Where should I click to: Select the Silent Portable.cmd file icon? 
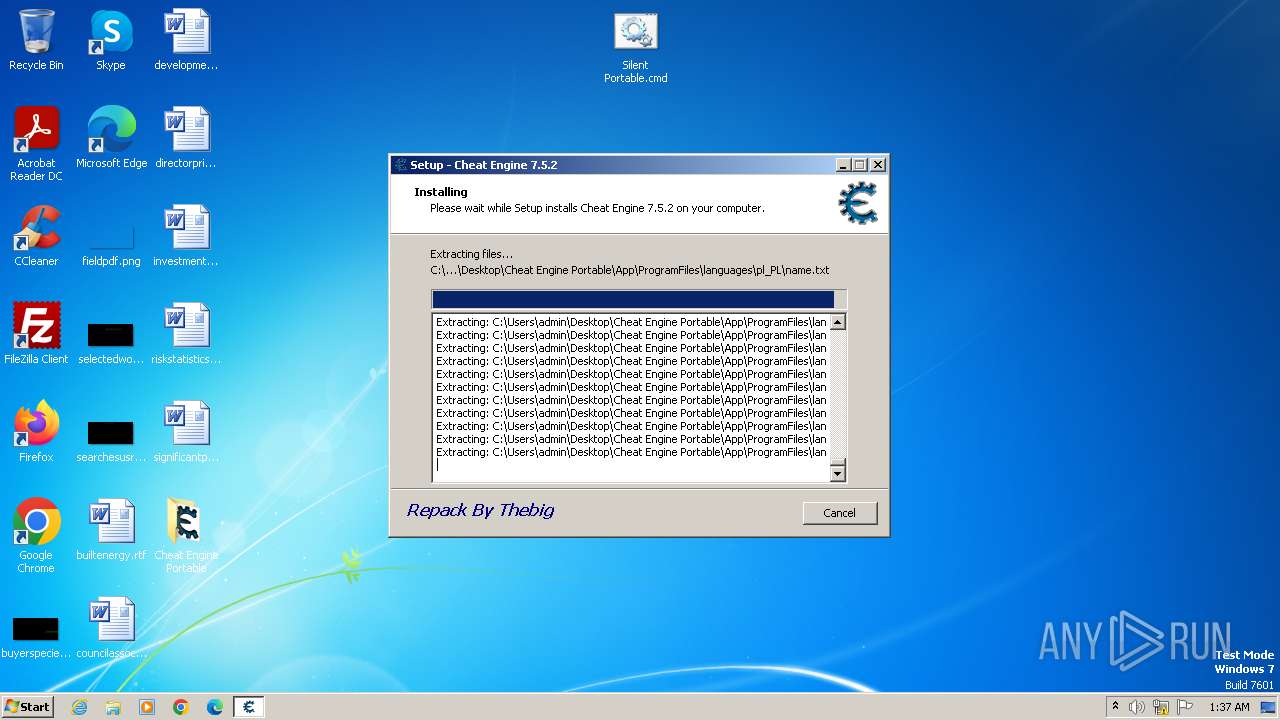click(x=636, y=48)
